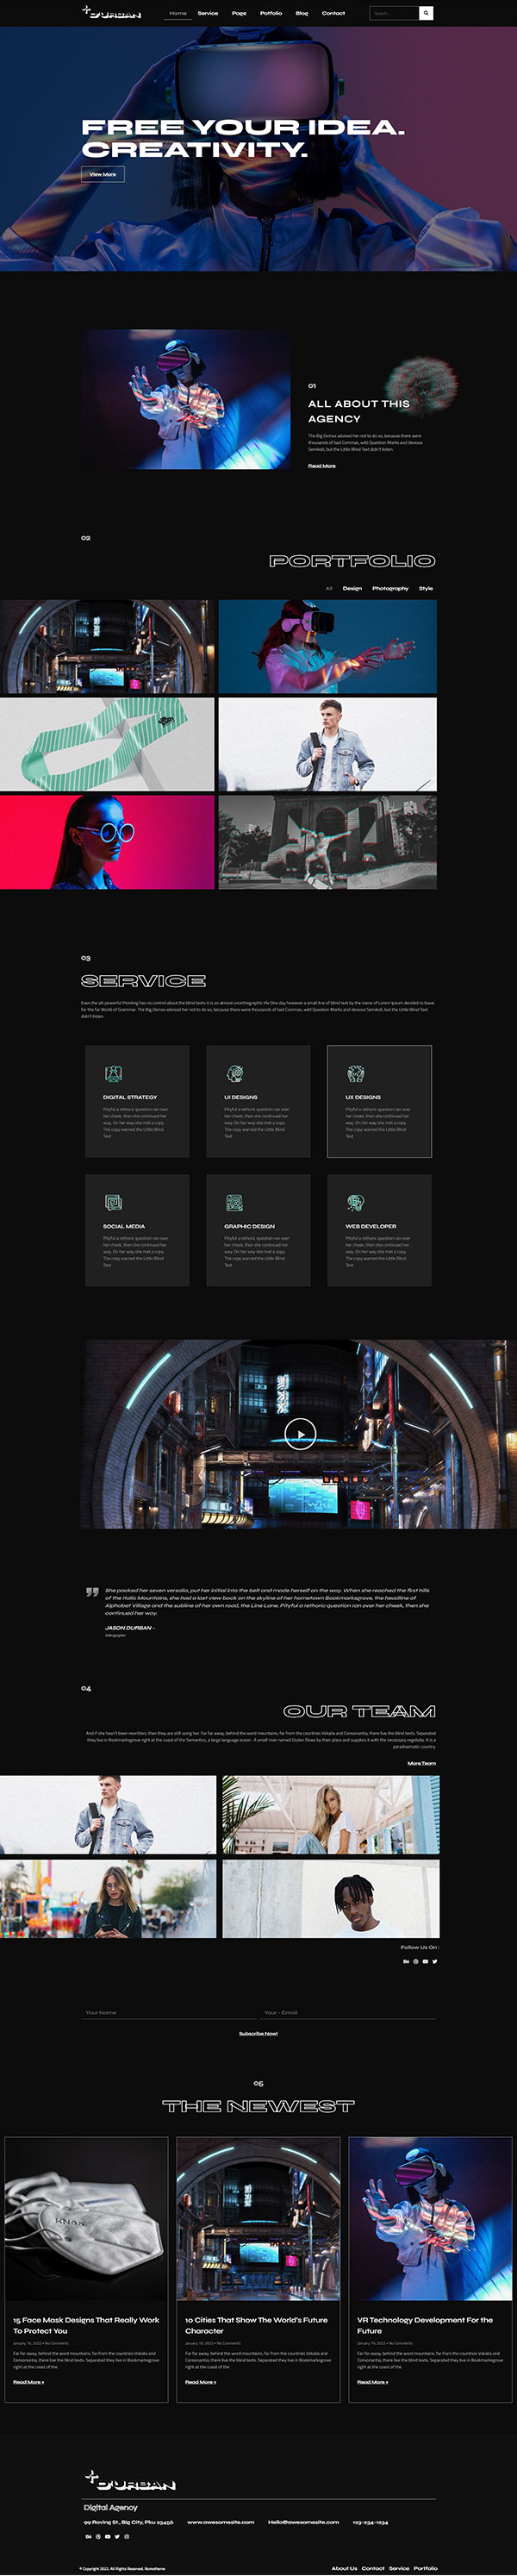Click the JASON DURBAN author name
The width and height of the screenshot is (517, 2576).
click(129, 1628)
